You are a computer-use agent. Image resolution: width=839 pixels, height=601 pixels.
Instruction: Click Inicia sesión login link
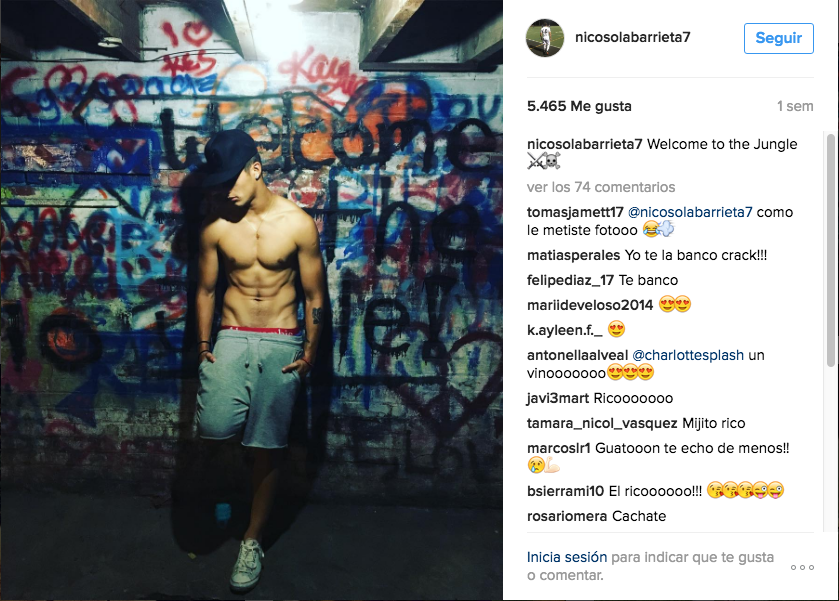[x=567, y=557]
